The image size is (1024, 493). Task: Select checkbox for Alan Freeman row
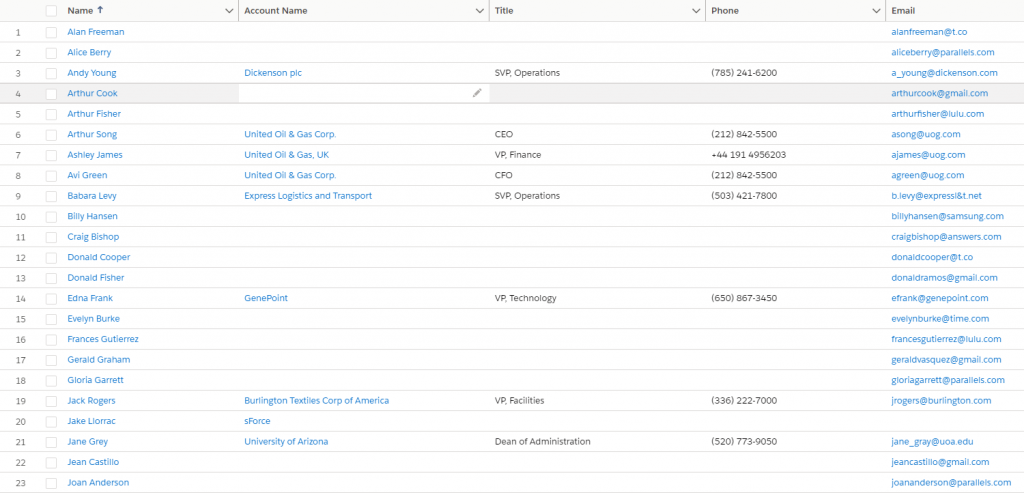51,32
